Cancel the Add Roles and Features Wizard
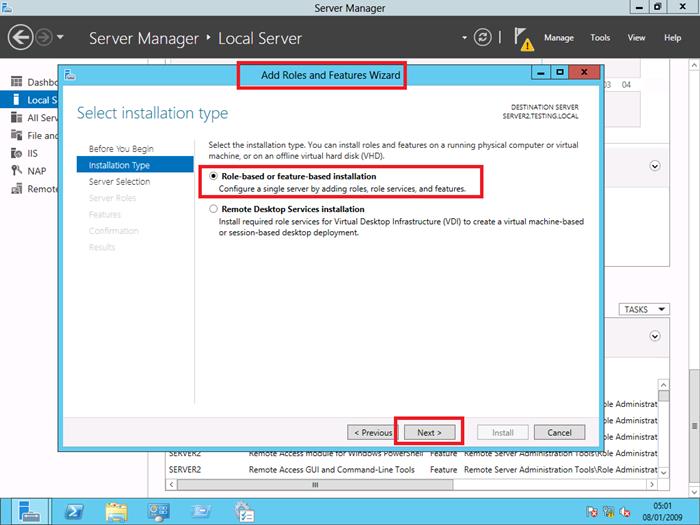Screen dimensions: 700x525 559,432
